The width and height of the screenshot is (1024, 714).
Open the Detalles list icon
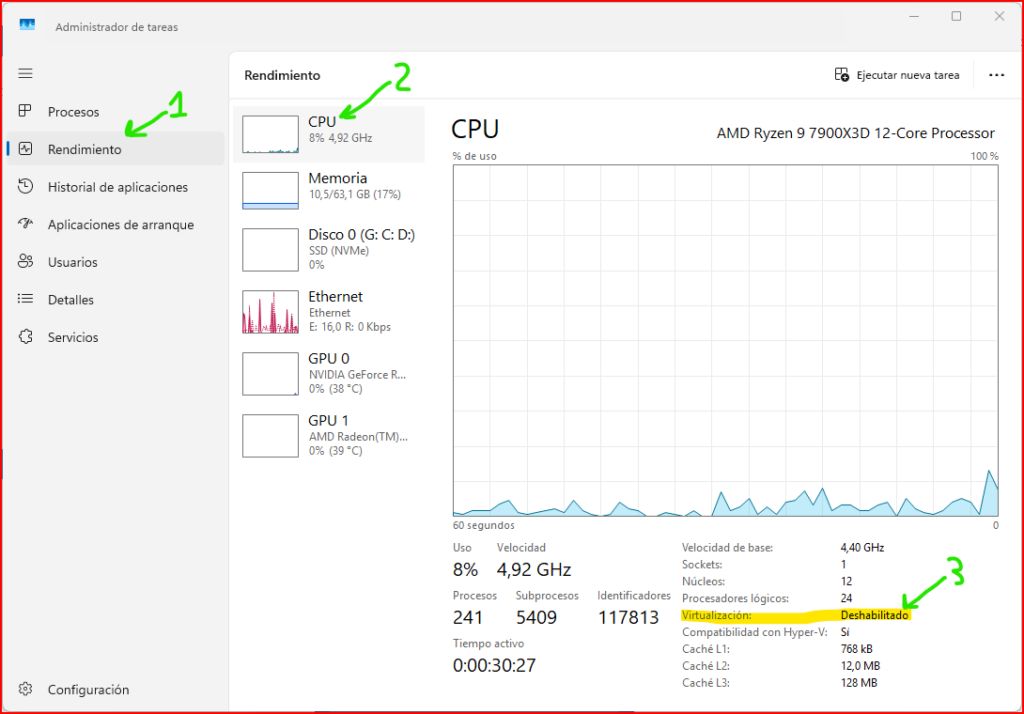26,300
